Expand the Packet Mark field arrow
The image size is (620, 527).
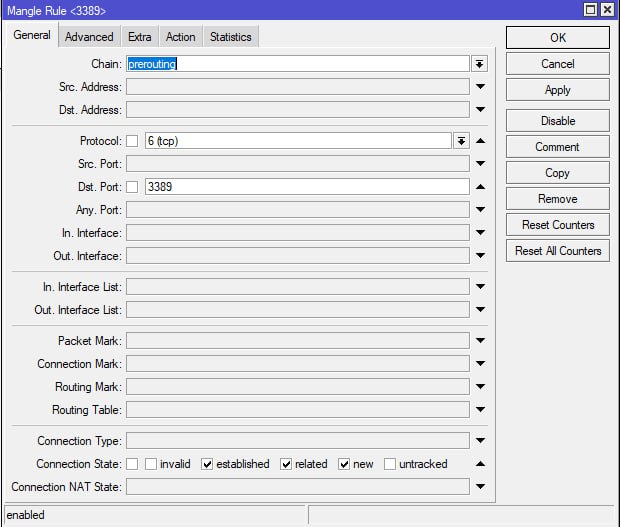pos(480,340)
